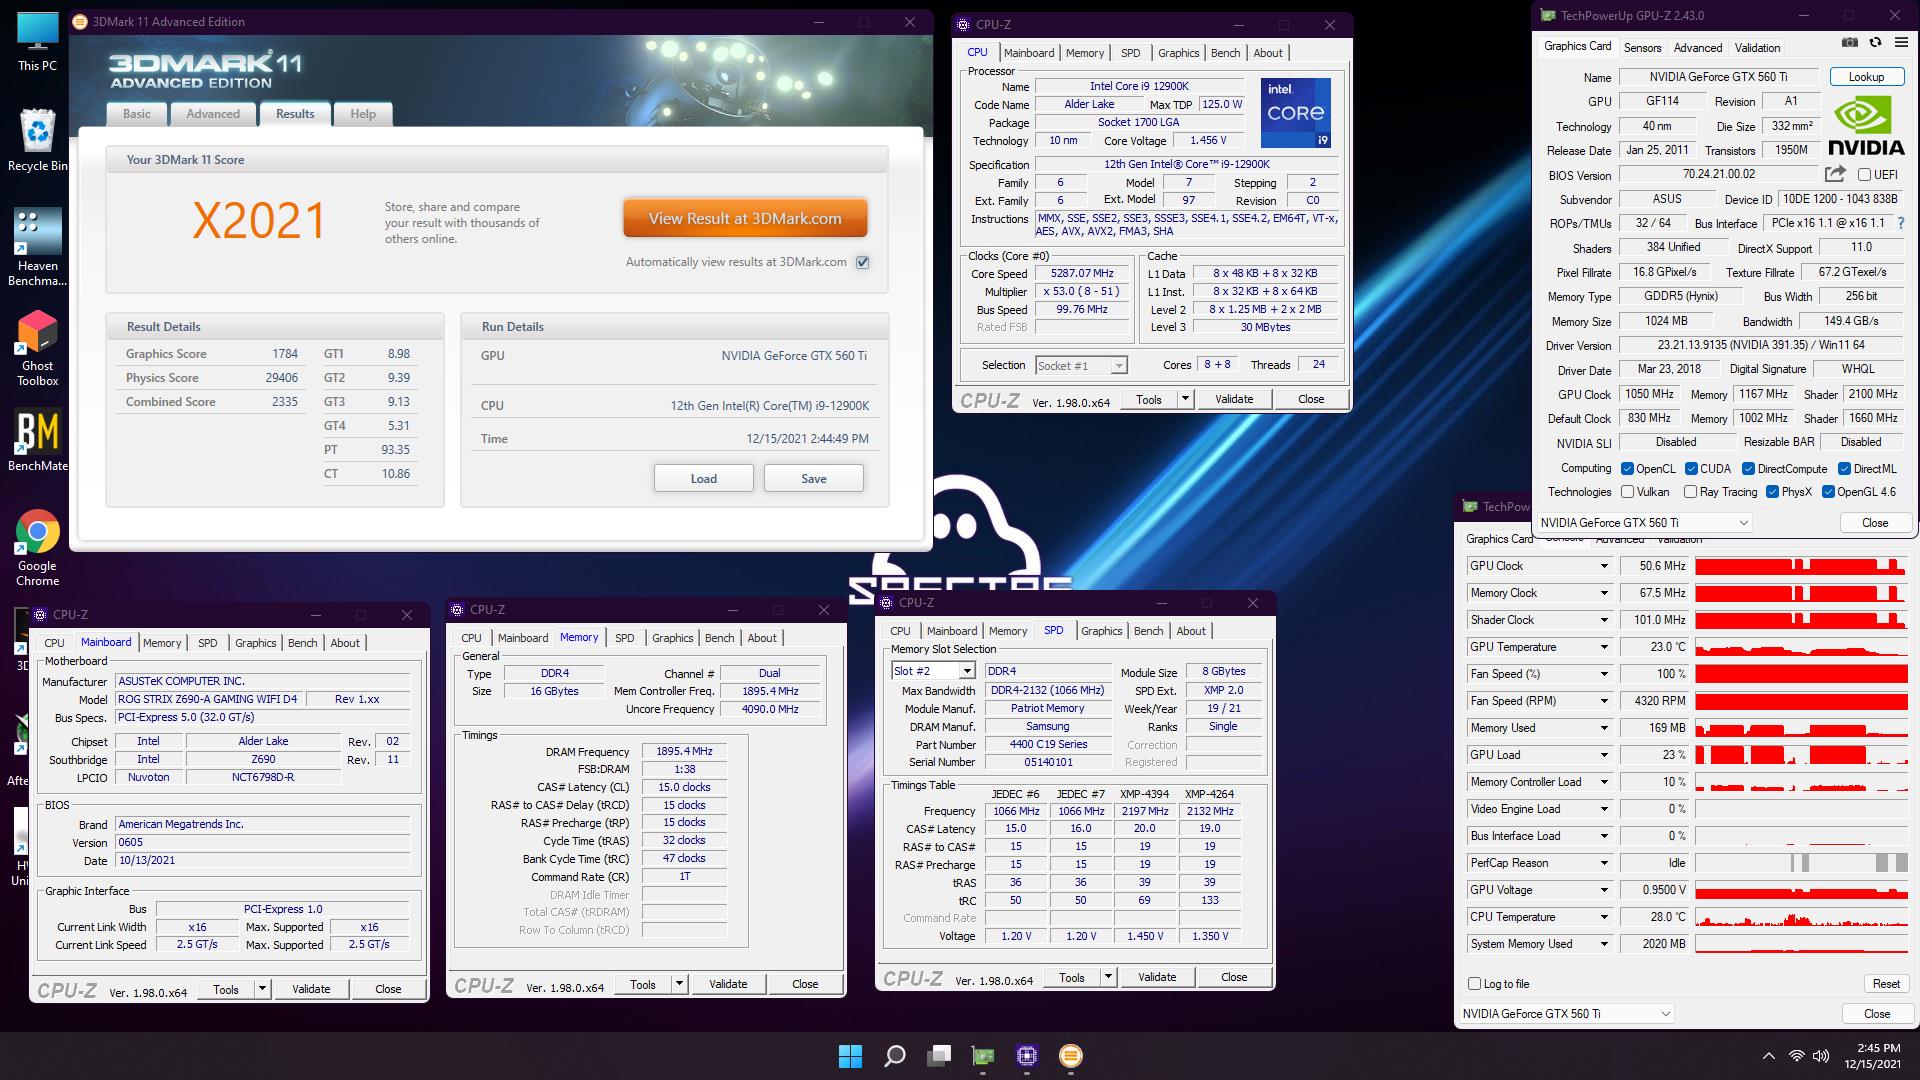Enable Log to file checkbox
1920x1080 pixels.
point(1474,984)
